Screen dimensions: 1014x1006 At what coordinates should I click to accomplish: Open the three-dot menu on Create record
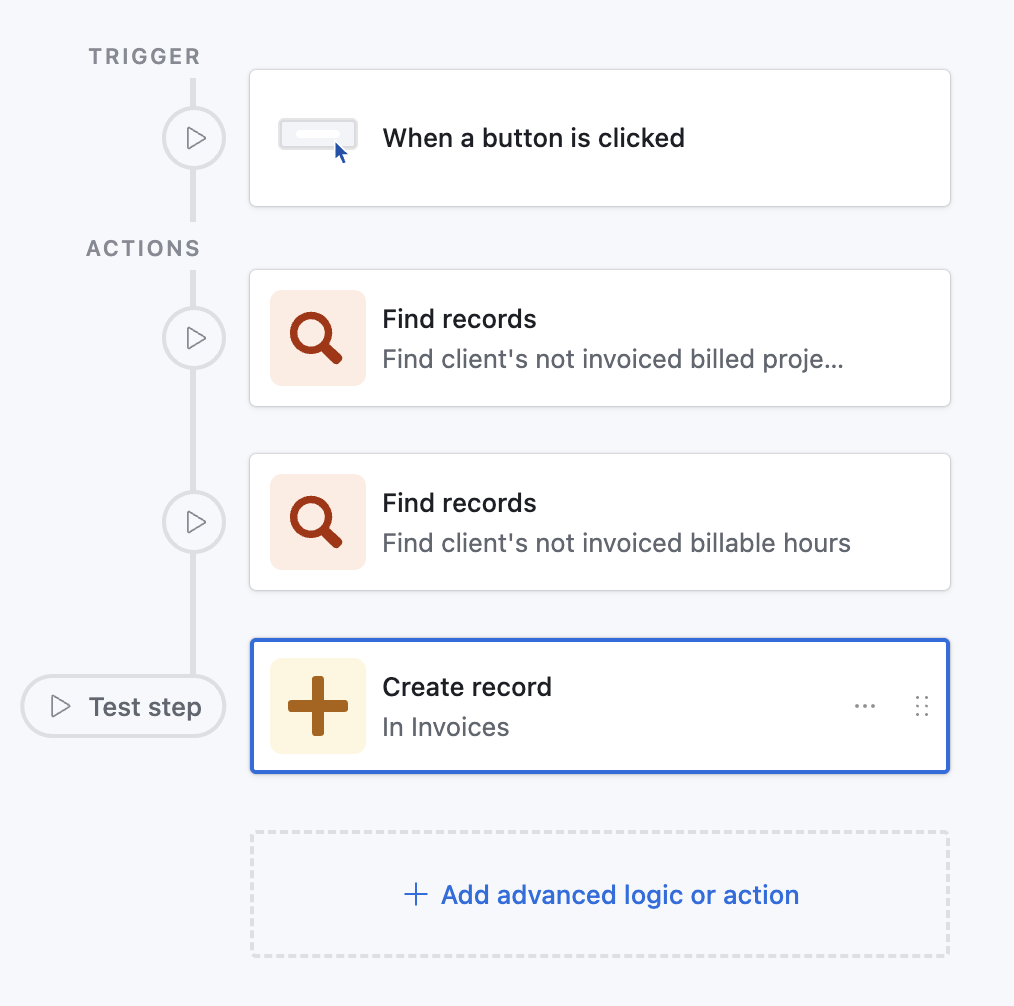pos(864,706)
